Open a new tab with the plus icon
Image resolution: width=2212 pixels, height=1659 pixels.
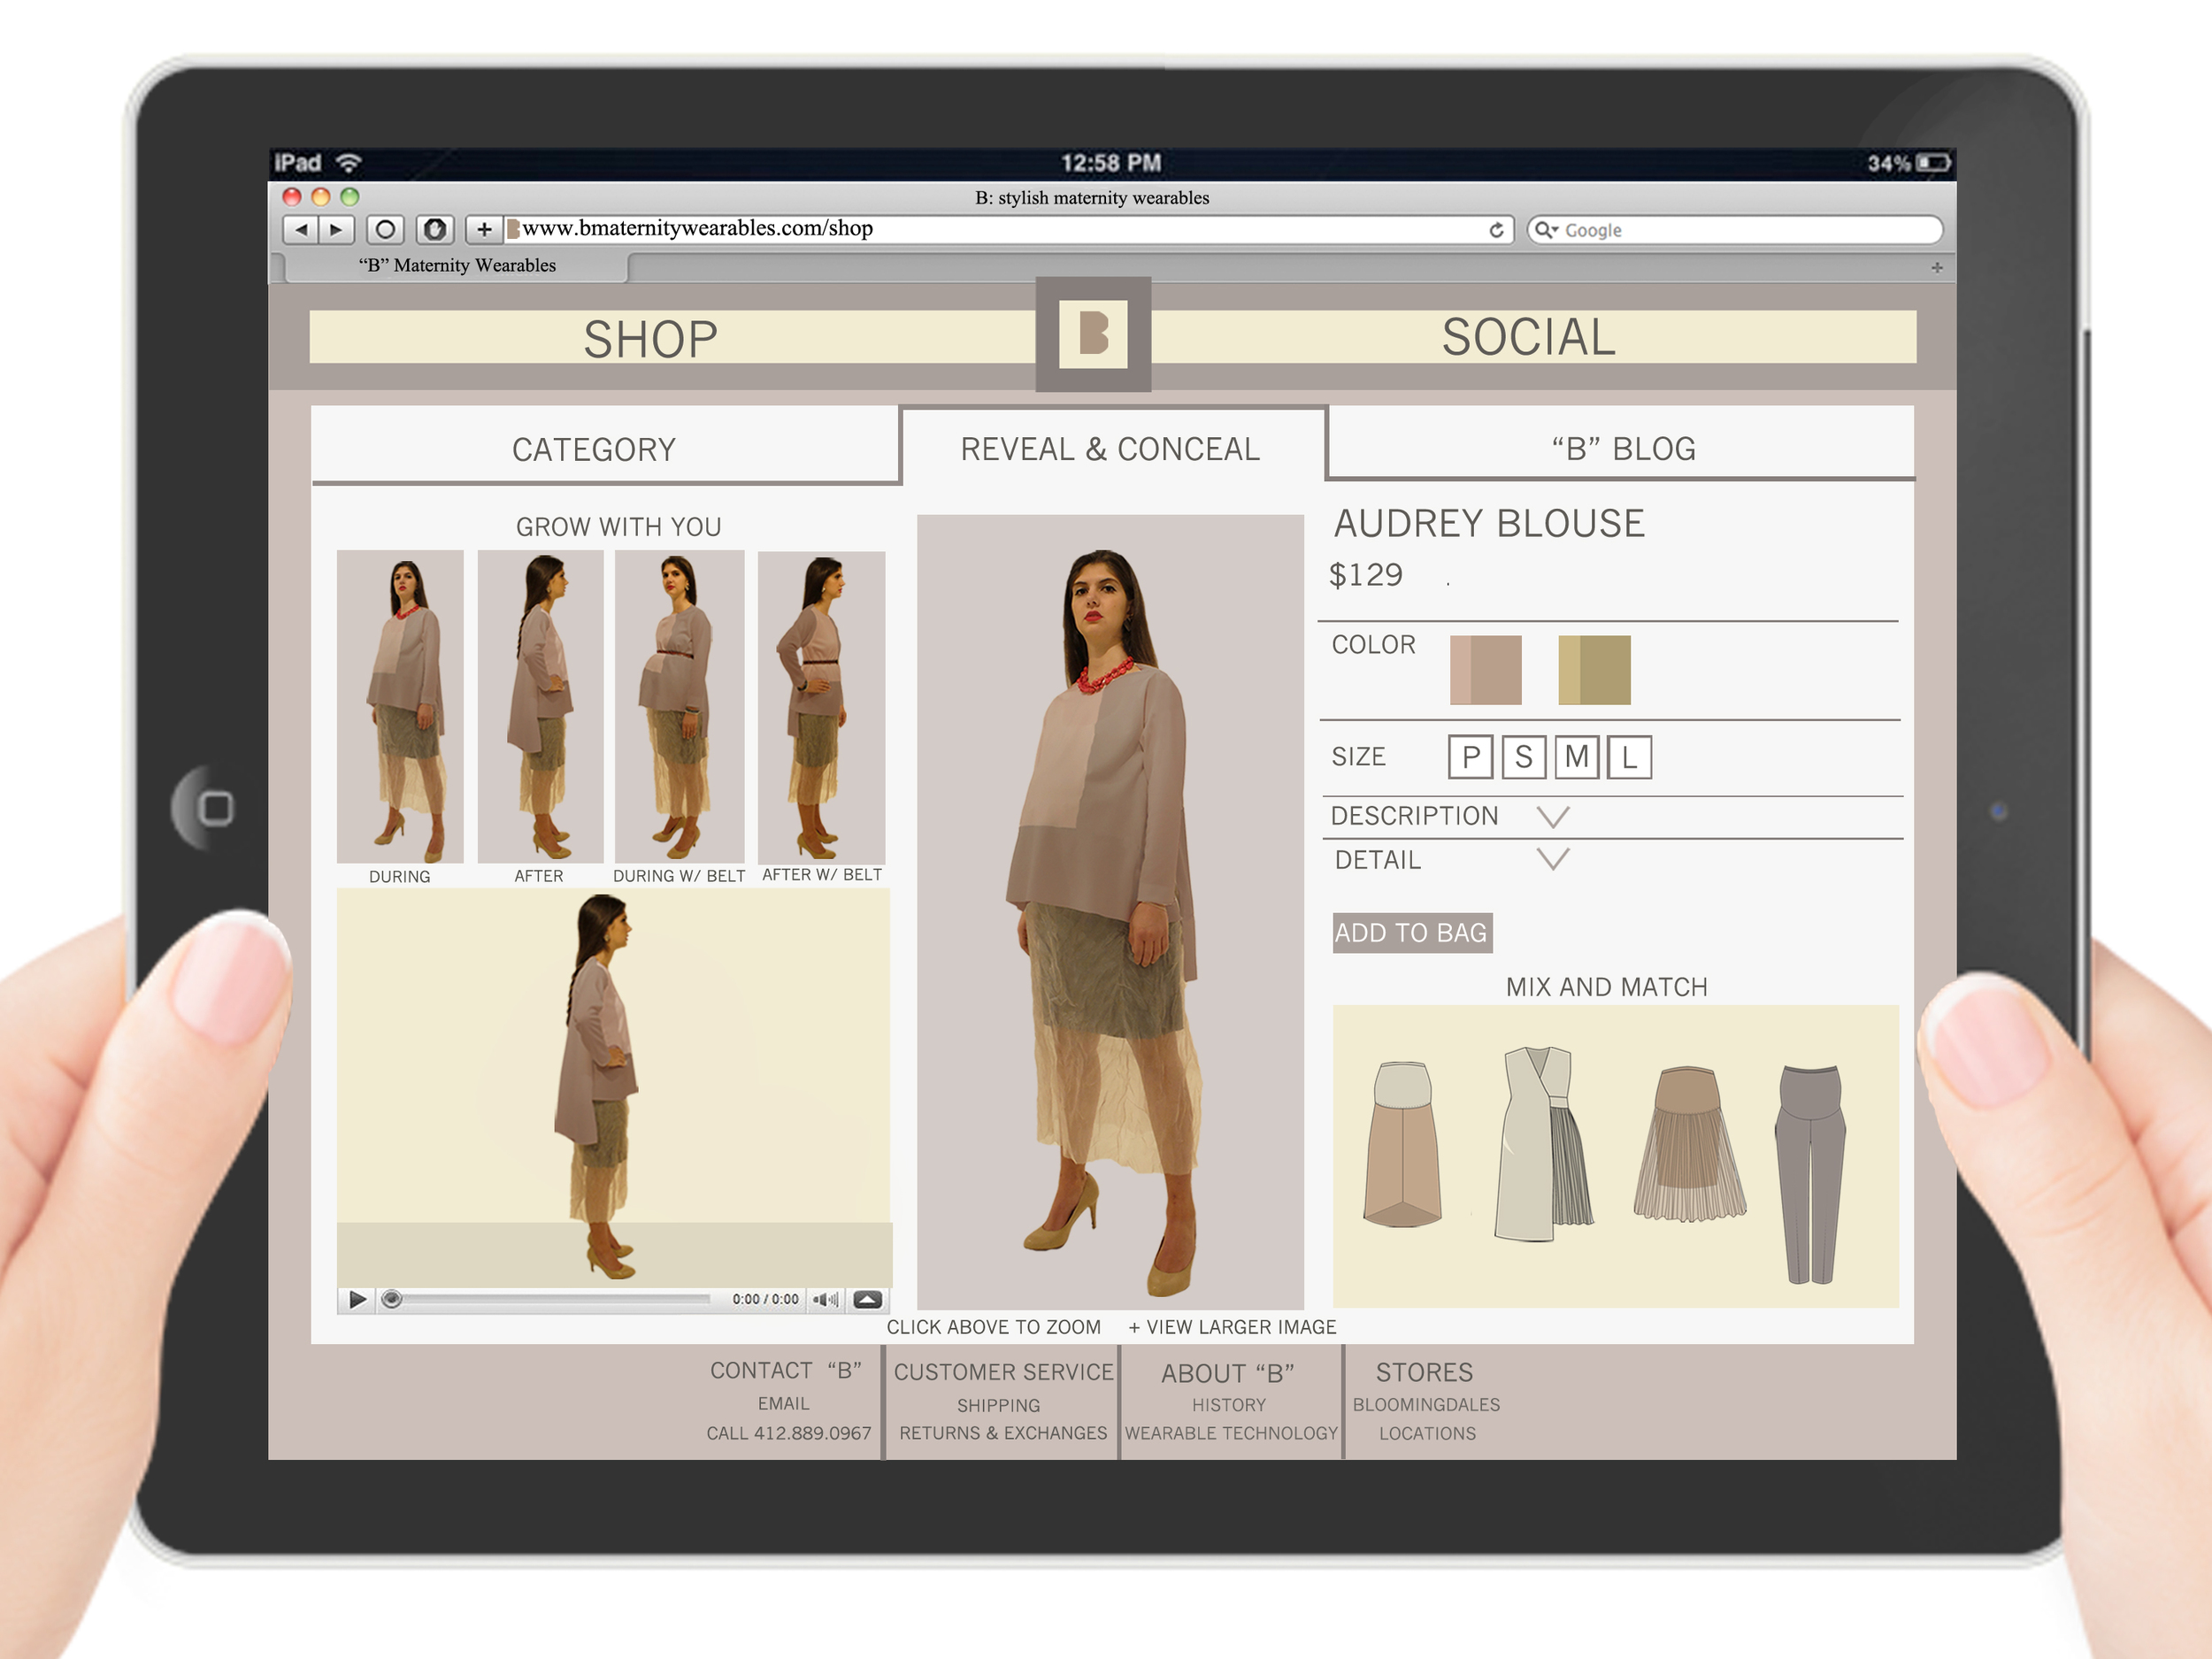(1937, 267)
